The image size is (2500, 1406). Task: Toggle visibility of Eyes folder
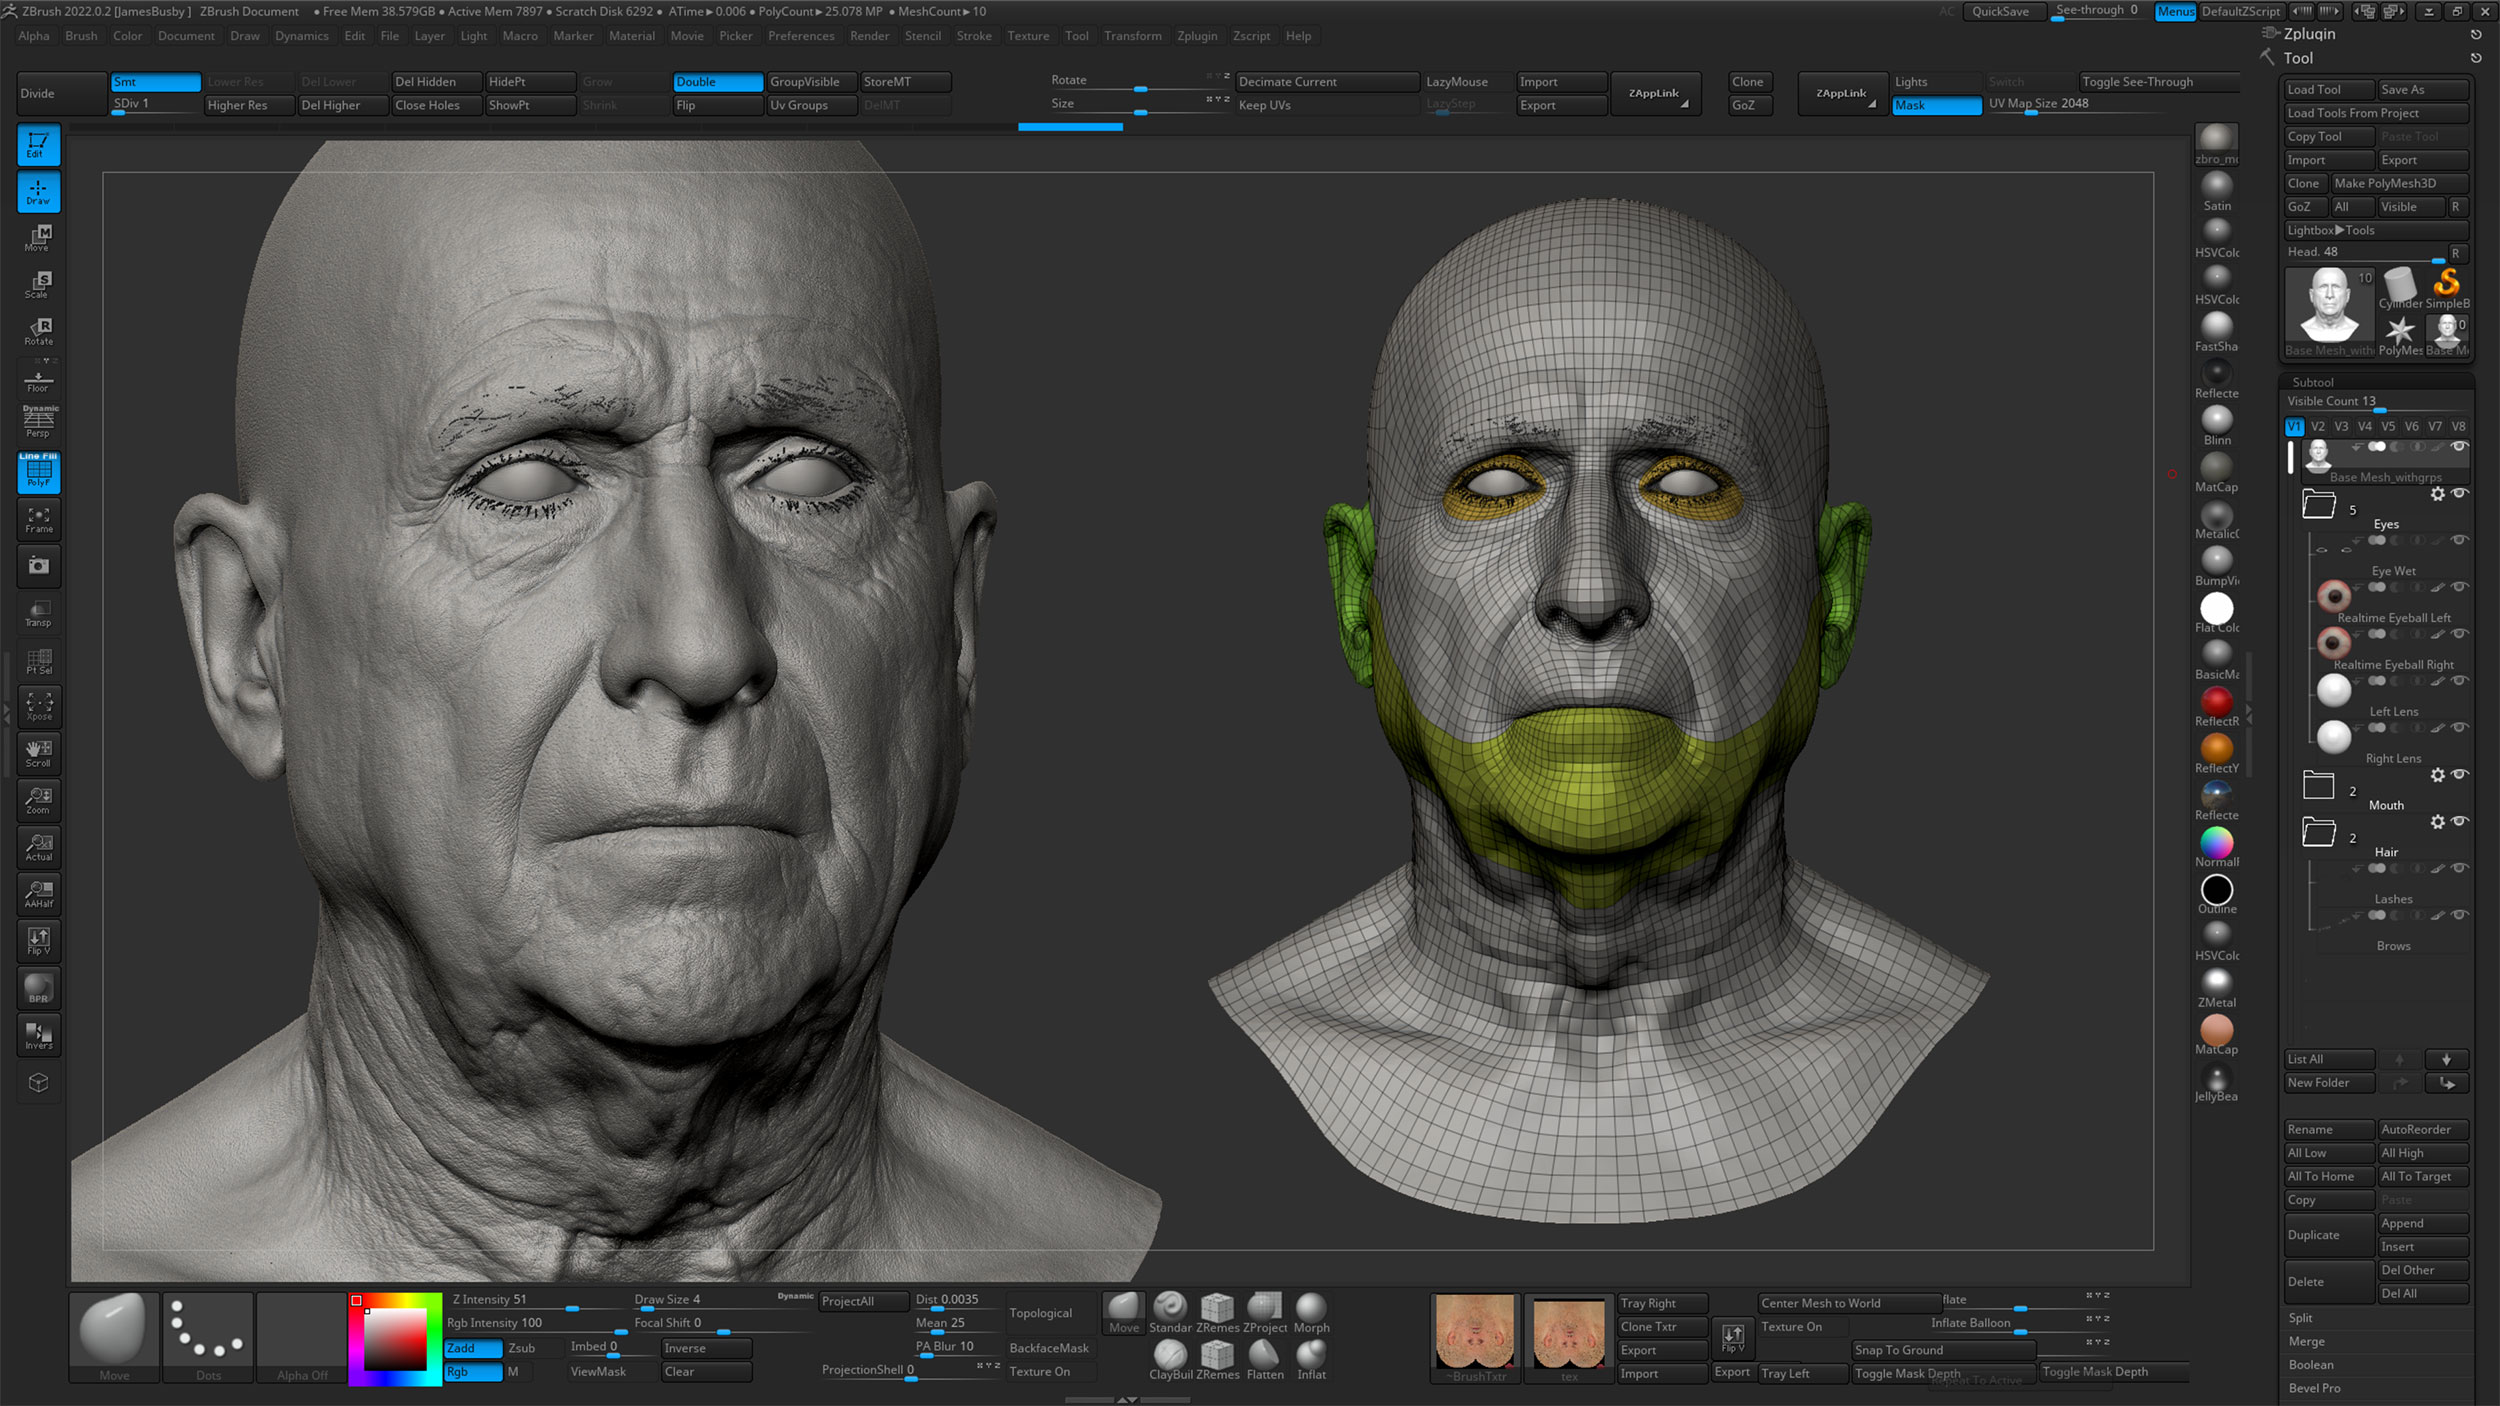(2460, 493)
